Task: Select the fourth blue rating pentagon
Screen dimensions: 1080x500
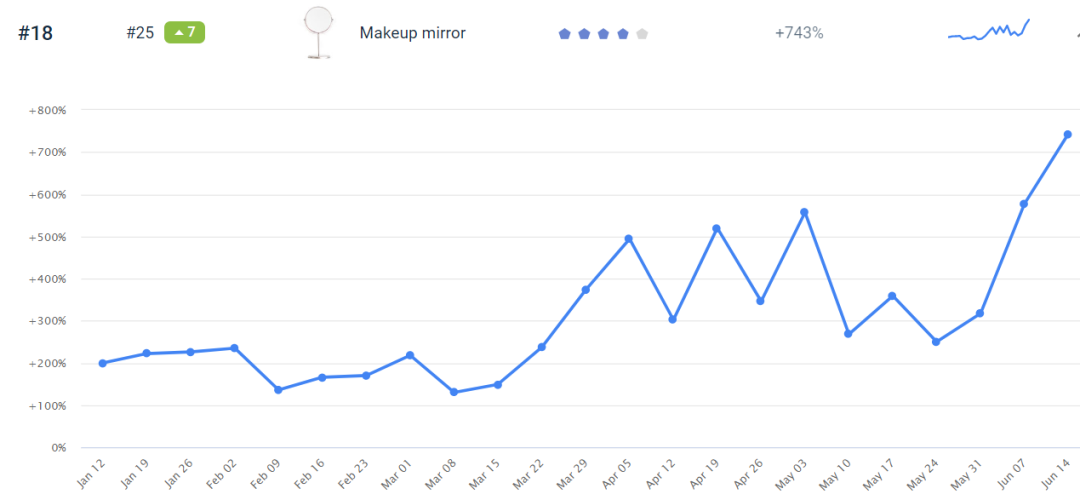Action: tap(623, 34)
